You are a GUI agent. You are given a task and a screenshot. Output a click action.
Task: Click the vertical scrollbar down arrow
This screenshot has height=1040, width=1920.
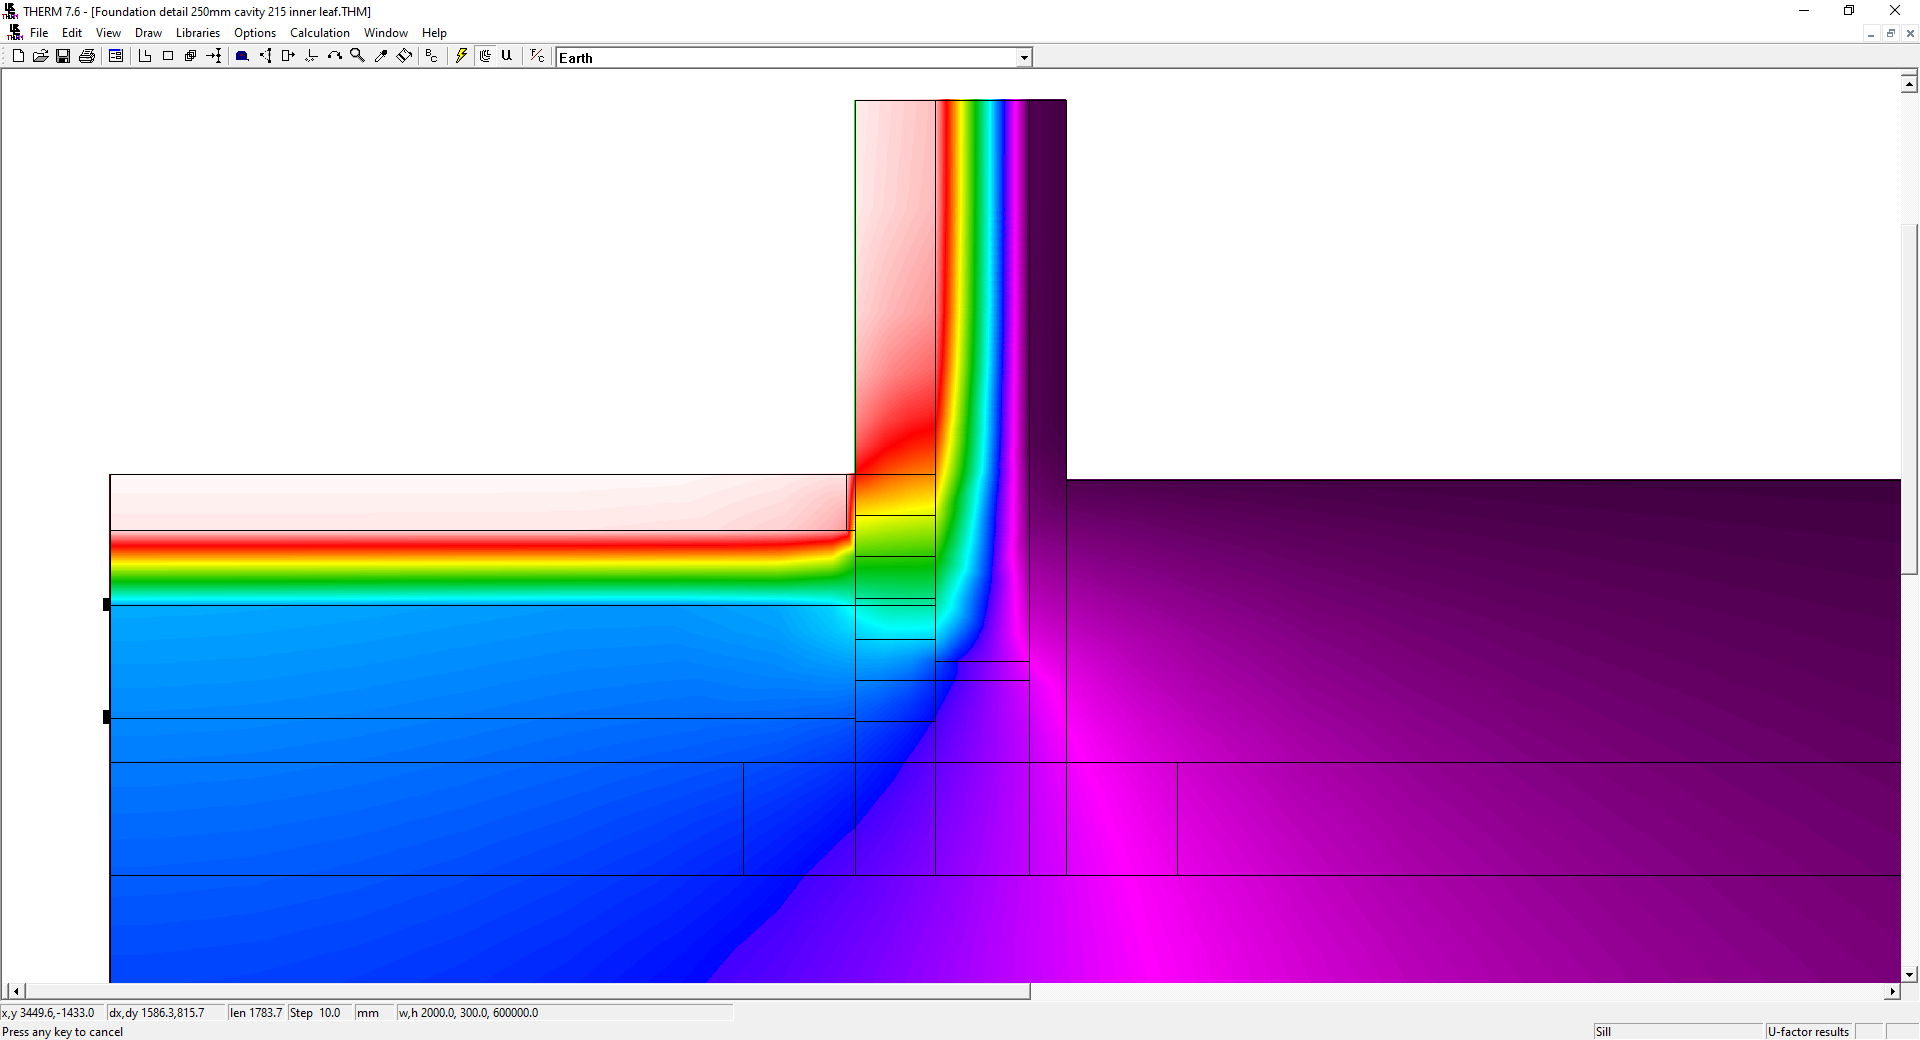coord(1910,974)
